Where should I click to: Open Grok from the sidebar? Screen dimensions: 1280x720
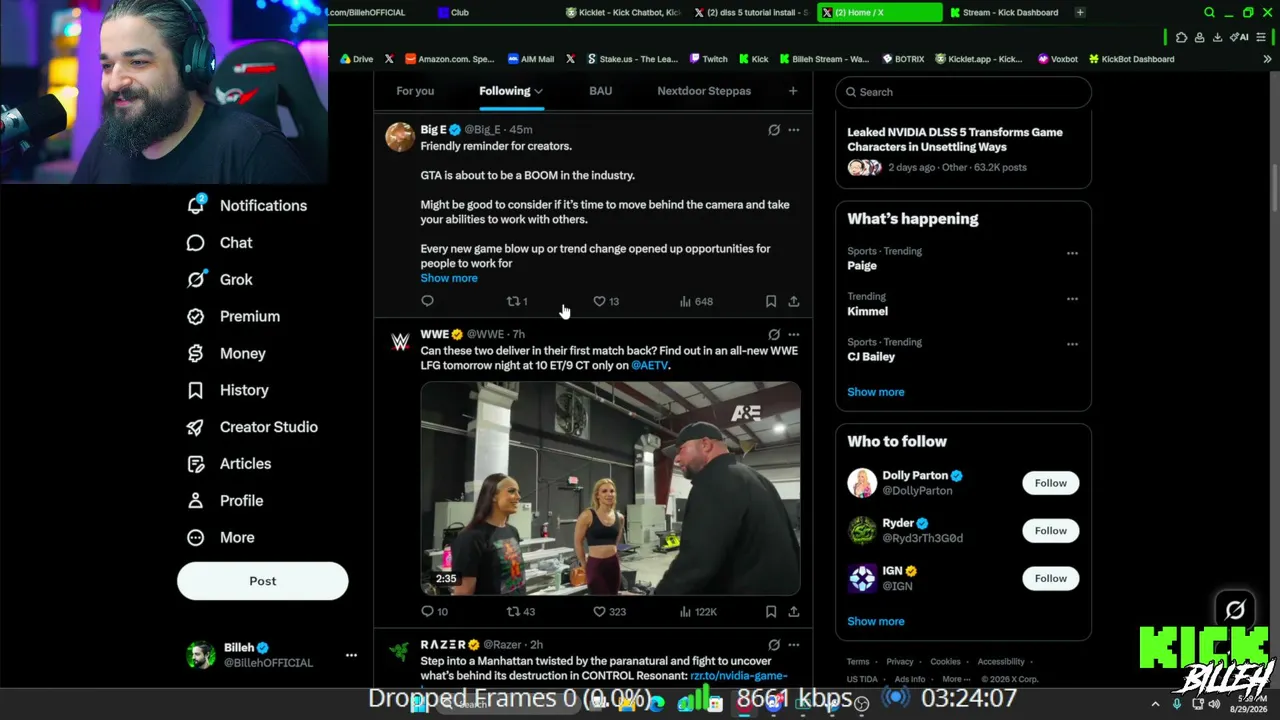click(220, 280)
